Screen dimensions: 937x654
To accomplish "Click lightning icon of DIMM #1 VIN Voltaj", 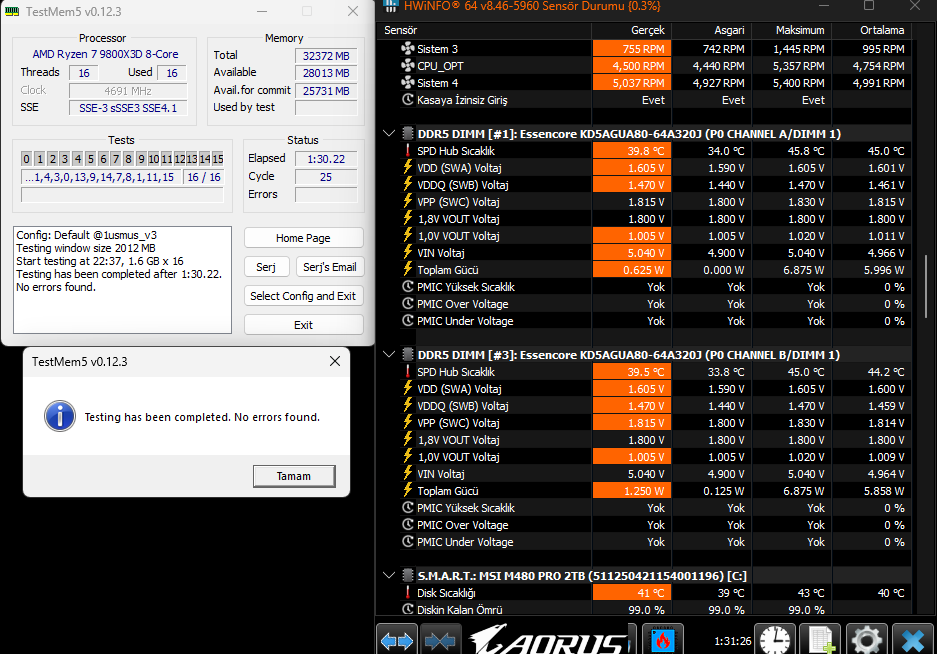I will pos(408,252).
